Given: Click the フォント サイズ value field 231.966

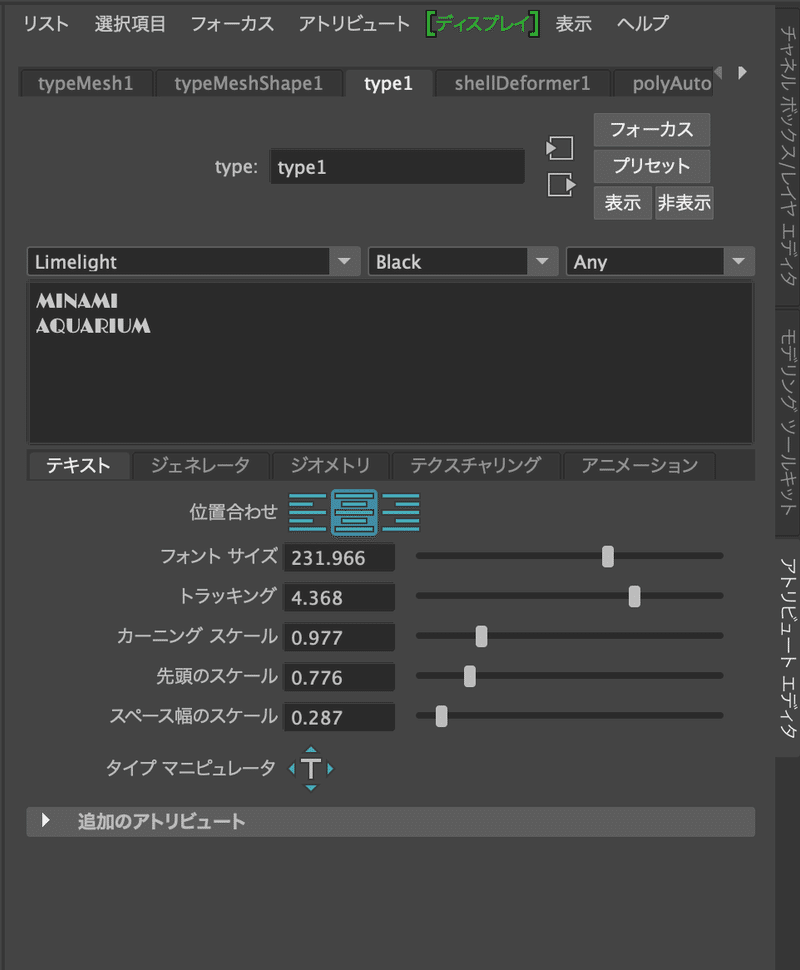Looking at the screenshot, I should (x=339, y=557).
